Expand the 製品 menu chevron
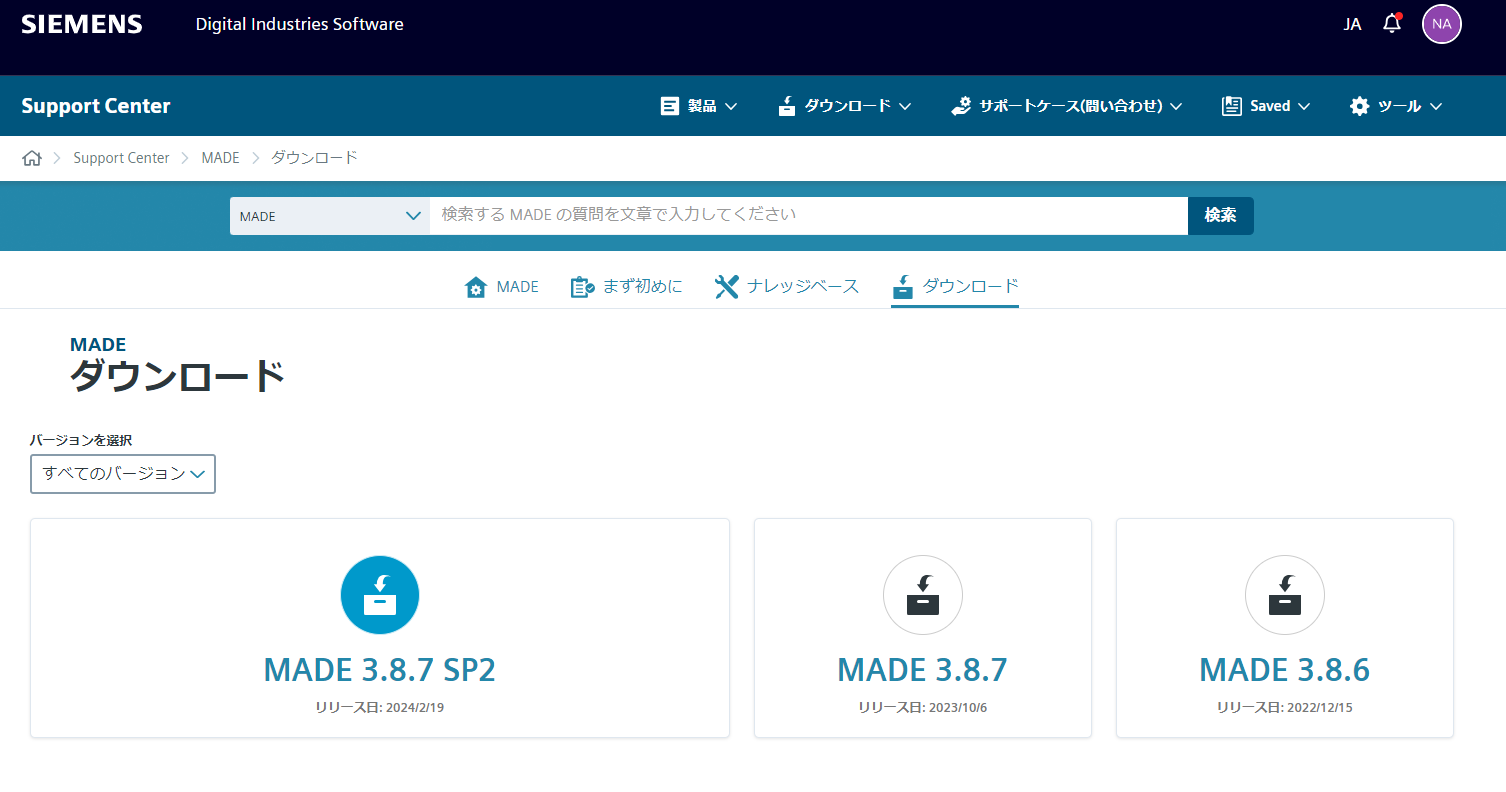 731,106
